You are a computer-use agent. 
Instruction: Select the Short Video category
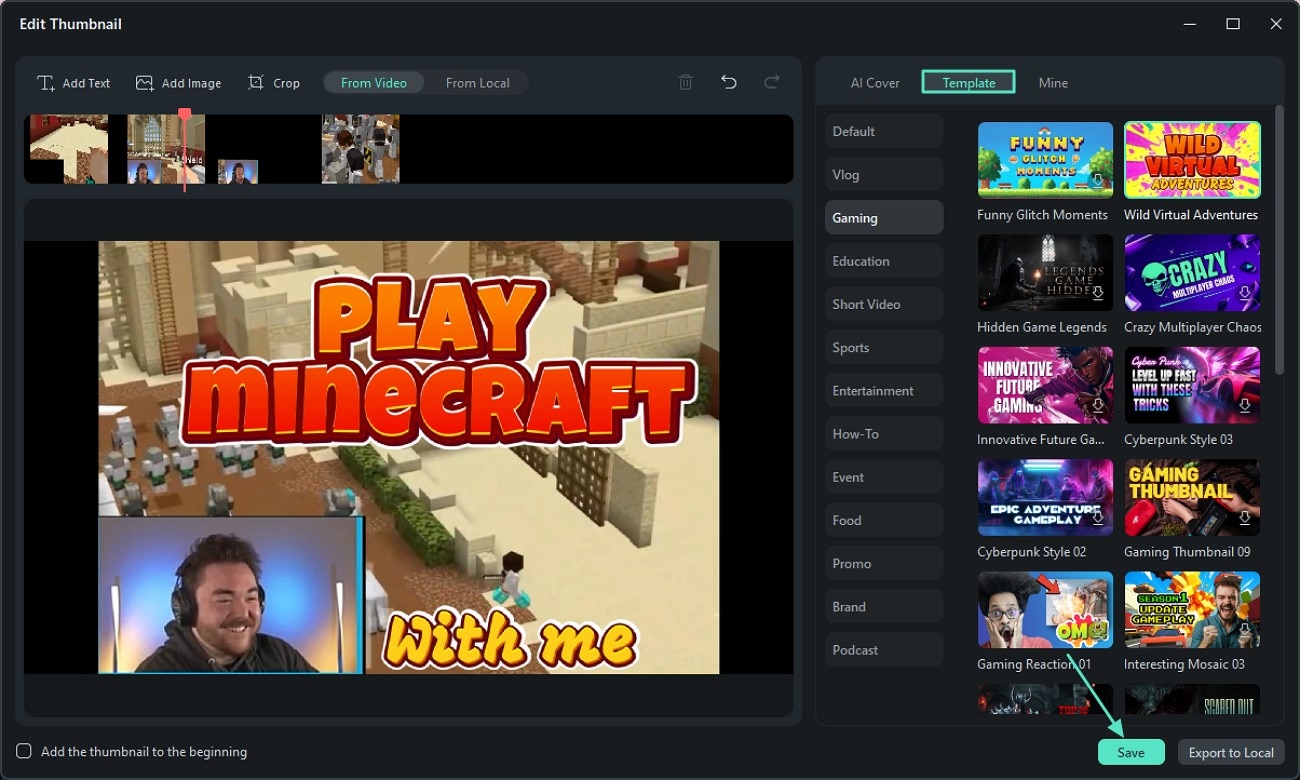(884, 304)
